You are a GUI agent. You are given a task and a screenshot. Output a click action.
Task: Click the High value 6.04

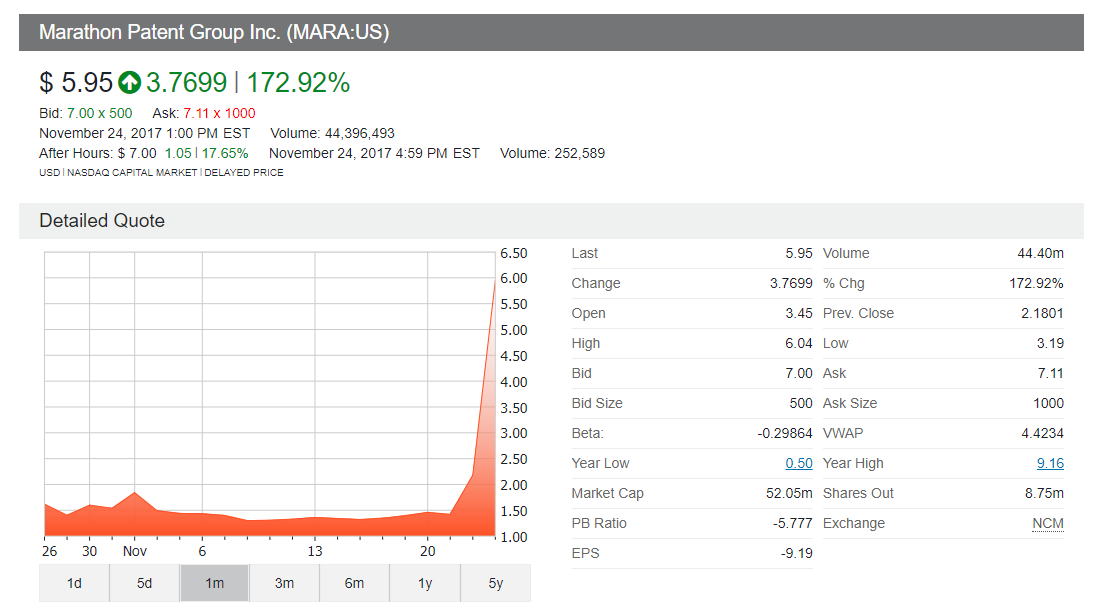click(x=799, y=343)
